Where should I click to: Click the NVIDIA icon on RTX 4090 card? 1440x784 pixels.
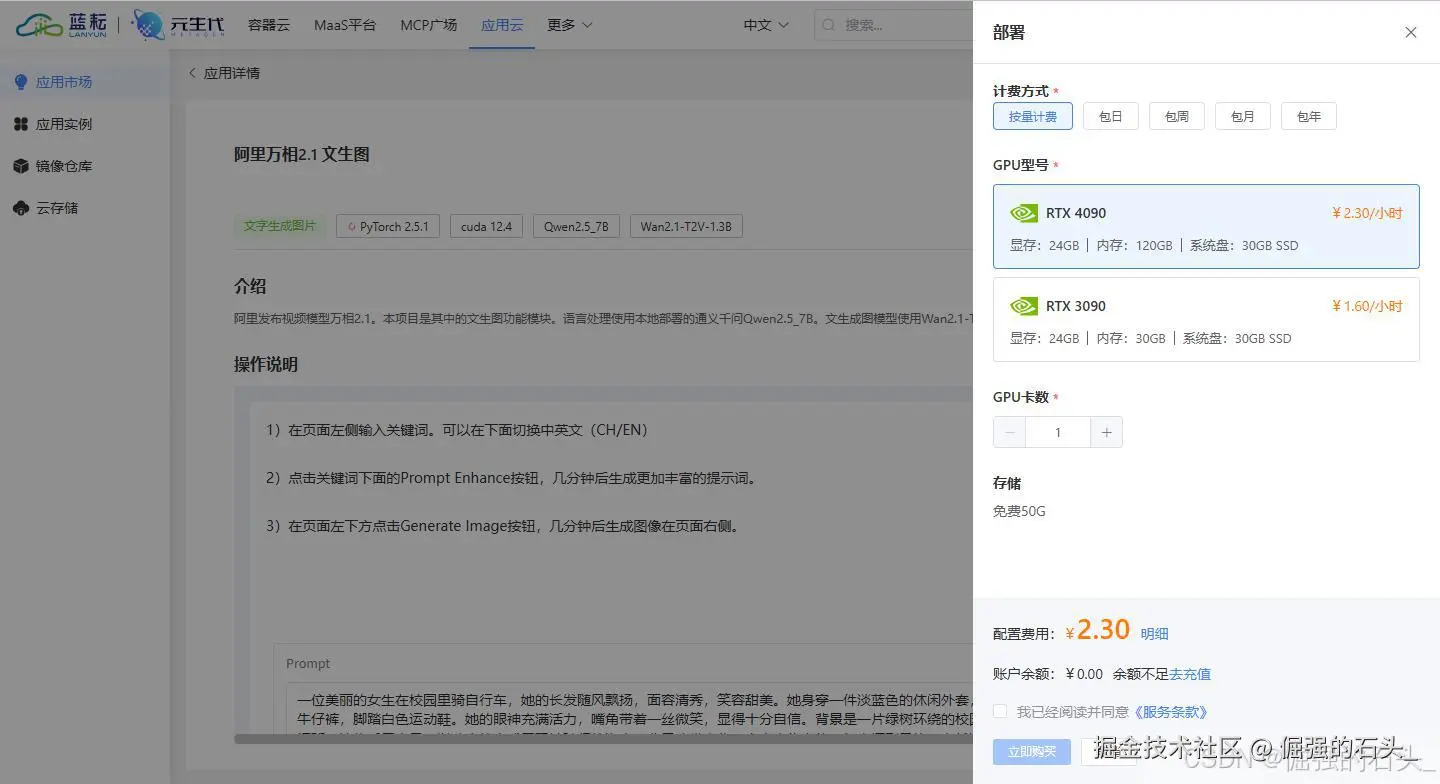1022,213
